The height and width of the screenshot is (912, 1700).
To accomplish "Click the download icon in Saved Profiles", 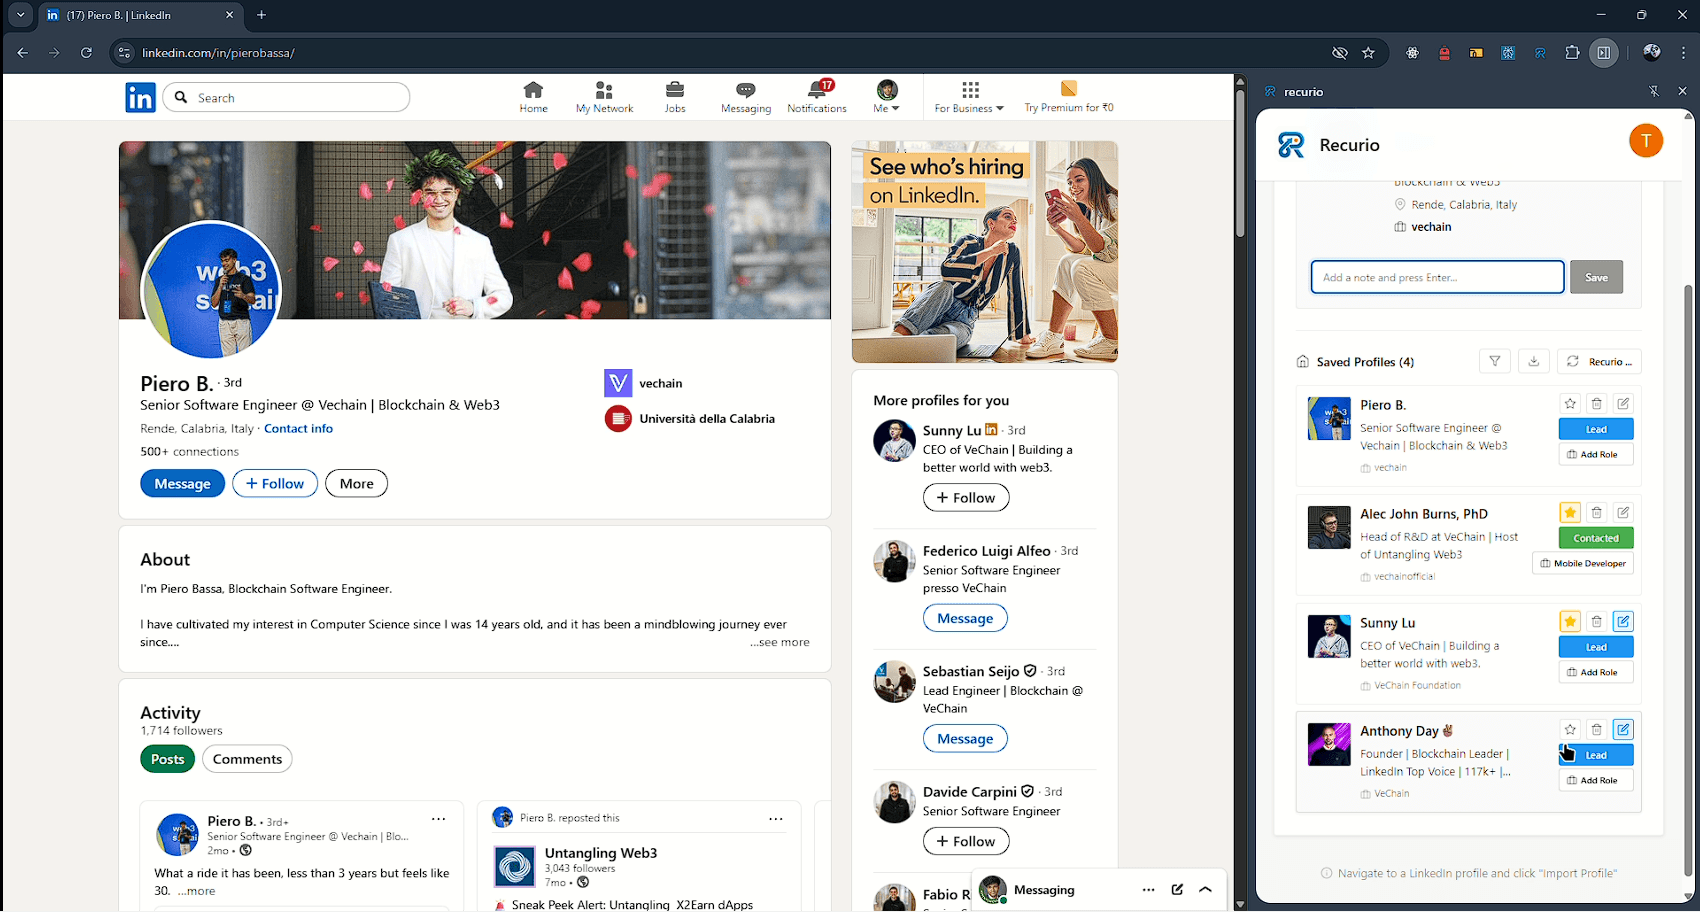I will (x=1533, y=362).
